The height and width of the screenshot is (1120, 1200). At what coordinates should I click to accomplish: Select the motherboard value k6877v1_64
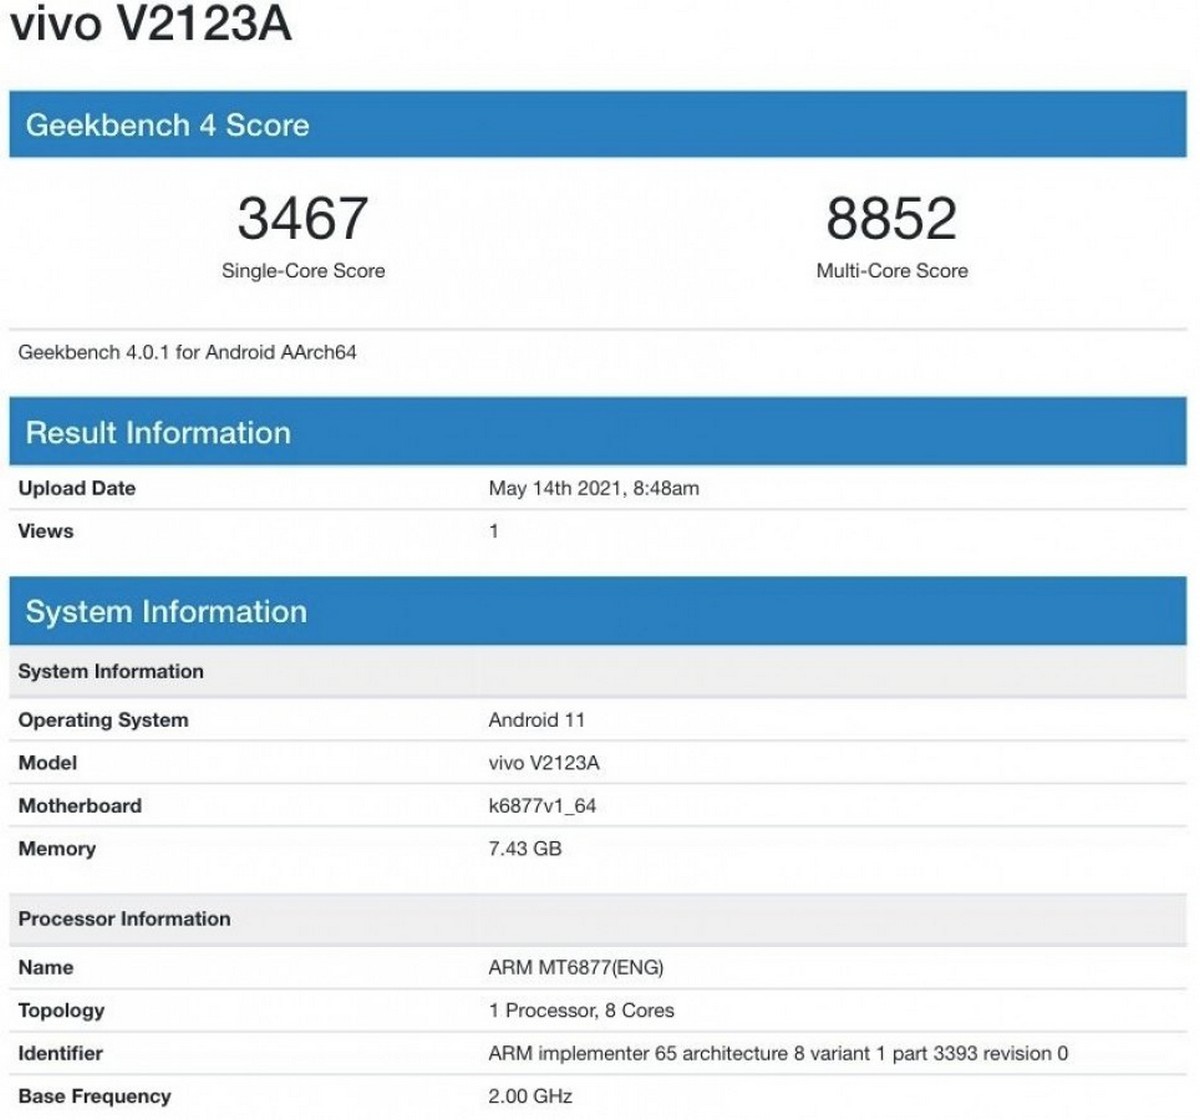[x=541, y=806]
